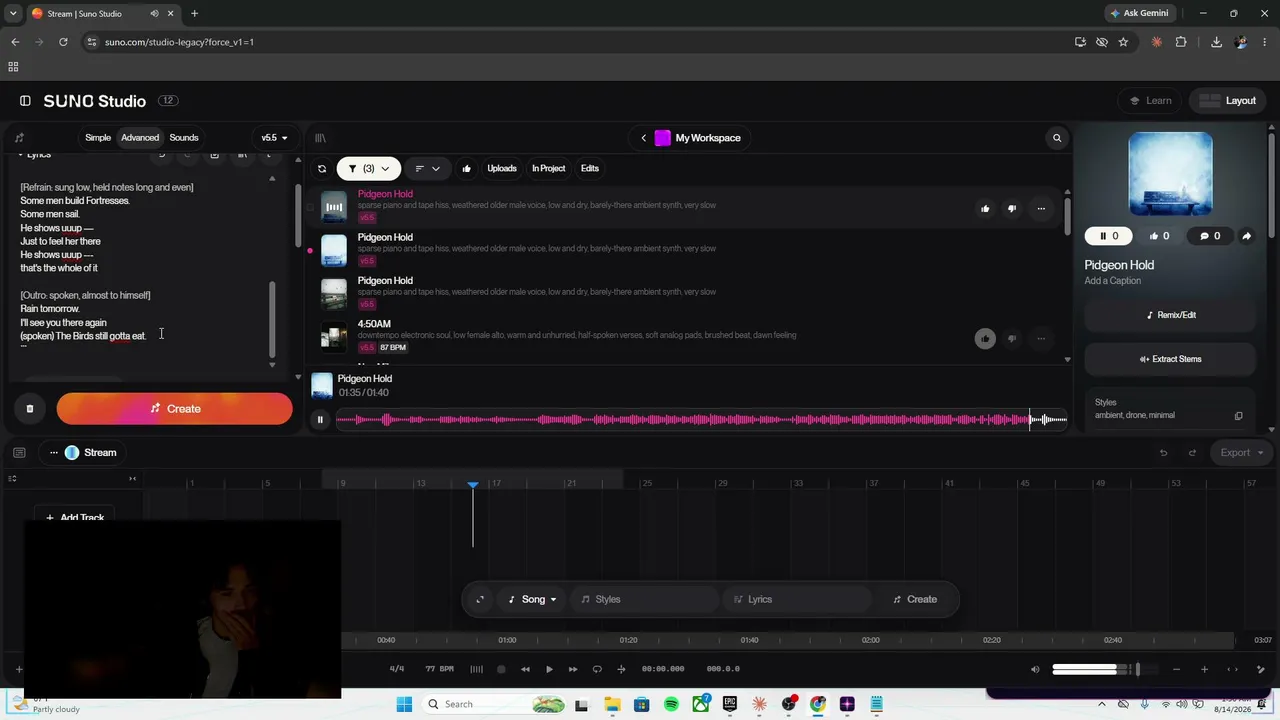1280x720 pixels.
Task: Like the first Pidgeon Hold song row
Action: pos(985,208)
